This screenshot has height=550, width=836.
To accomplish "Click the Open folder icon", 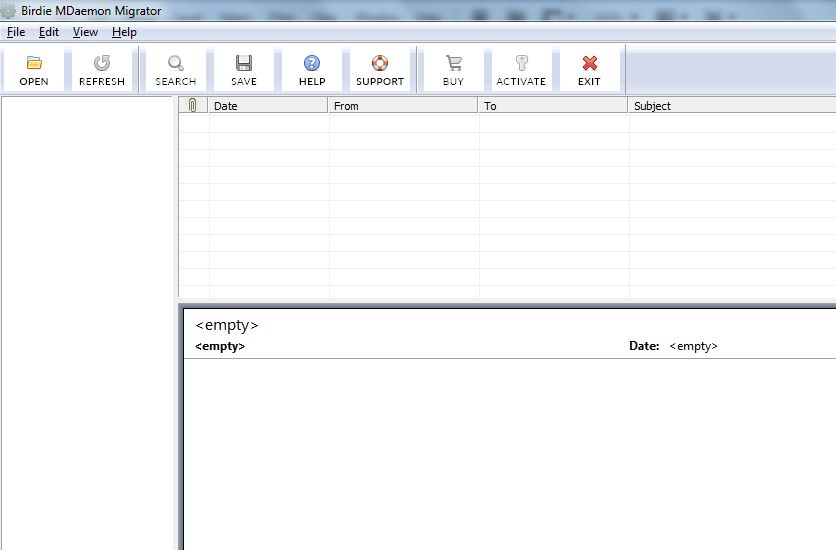I will point(34,63).
